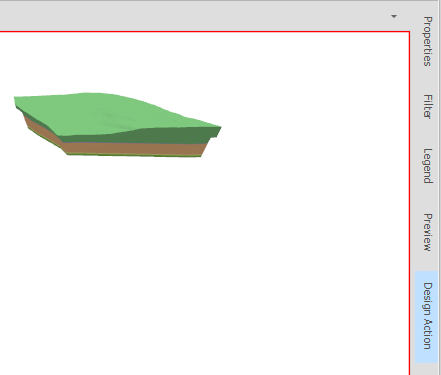The image size is (441, 375).
Task: Click the thin purple seam above the brown layer
Action: [x=133, y=143]
